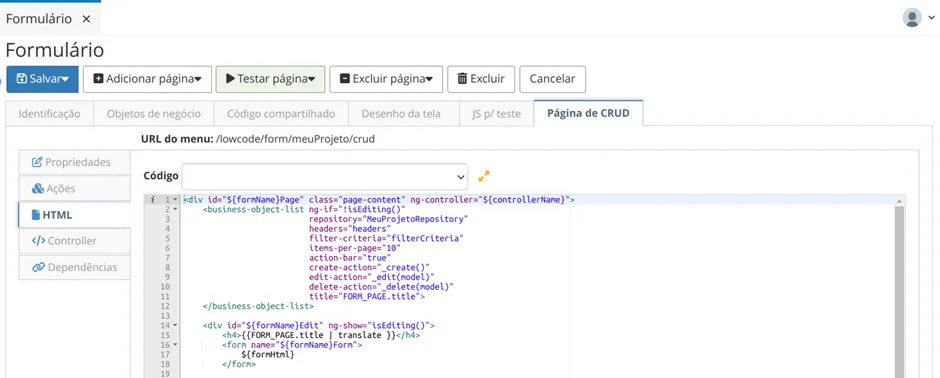Image resolution: width=940 pixels, height=378 pixels.
Task: Click the Salvar button
Action: click(43, 79)
